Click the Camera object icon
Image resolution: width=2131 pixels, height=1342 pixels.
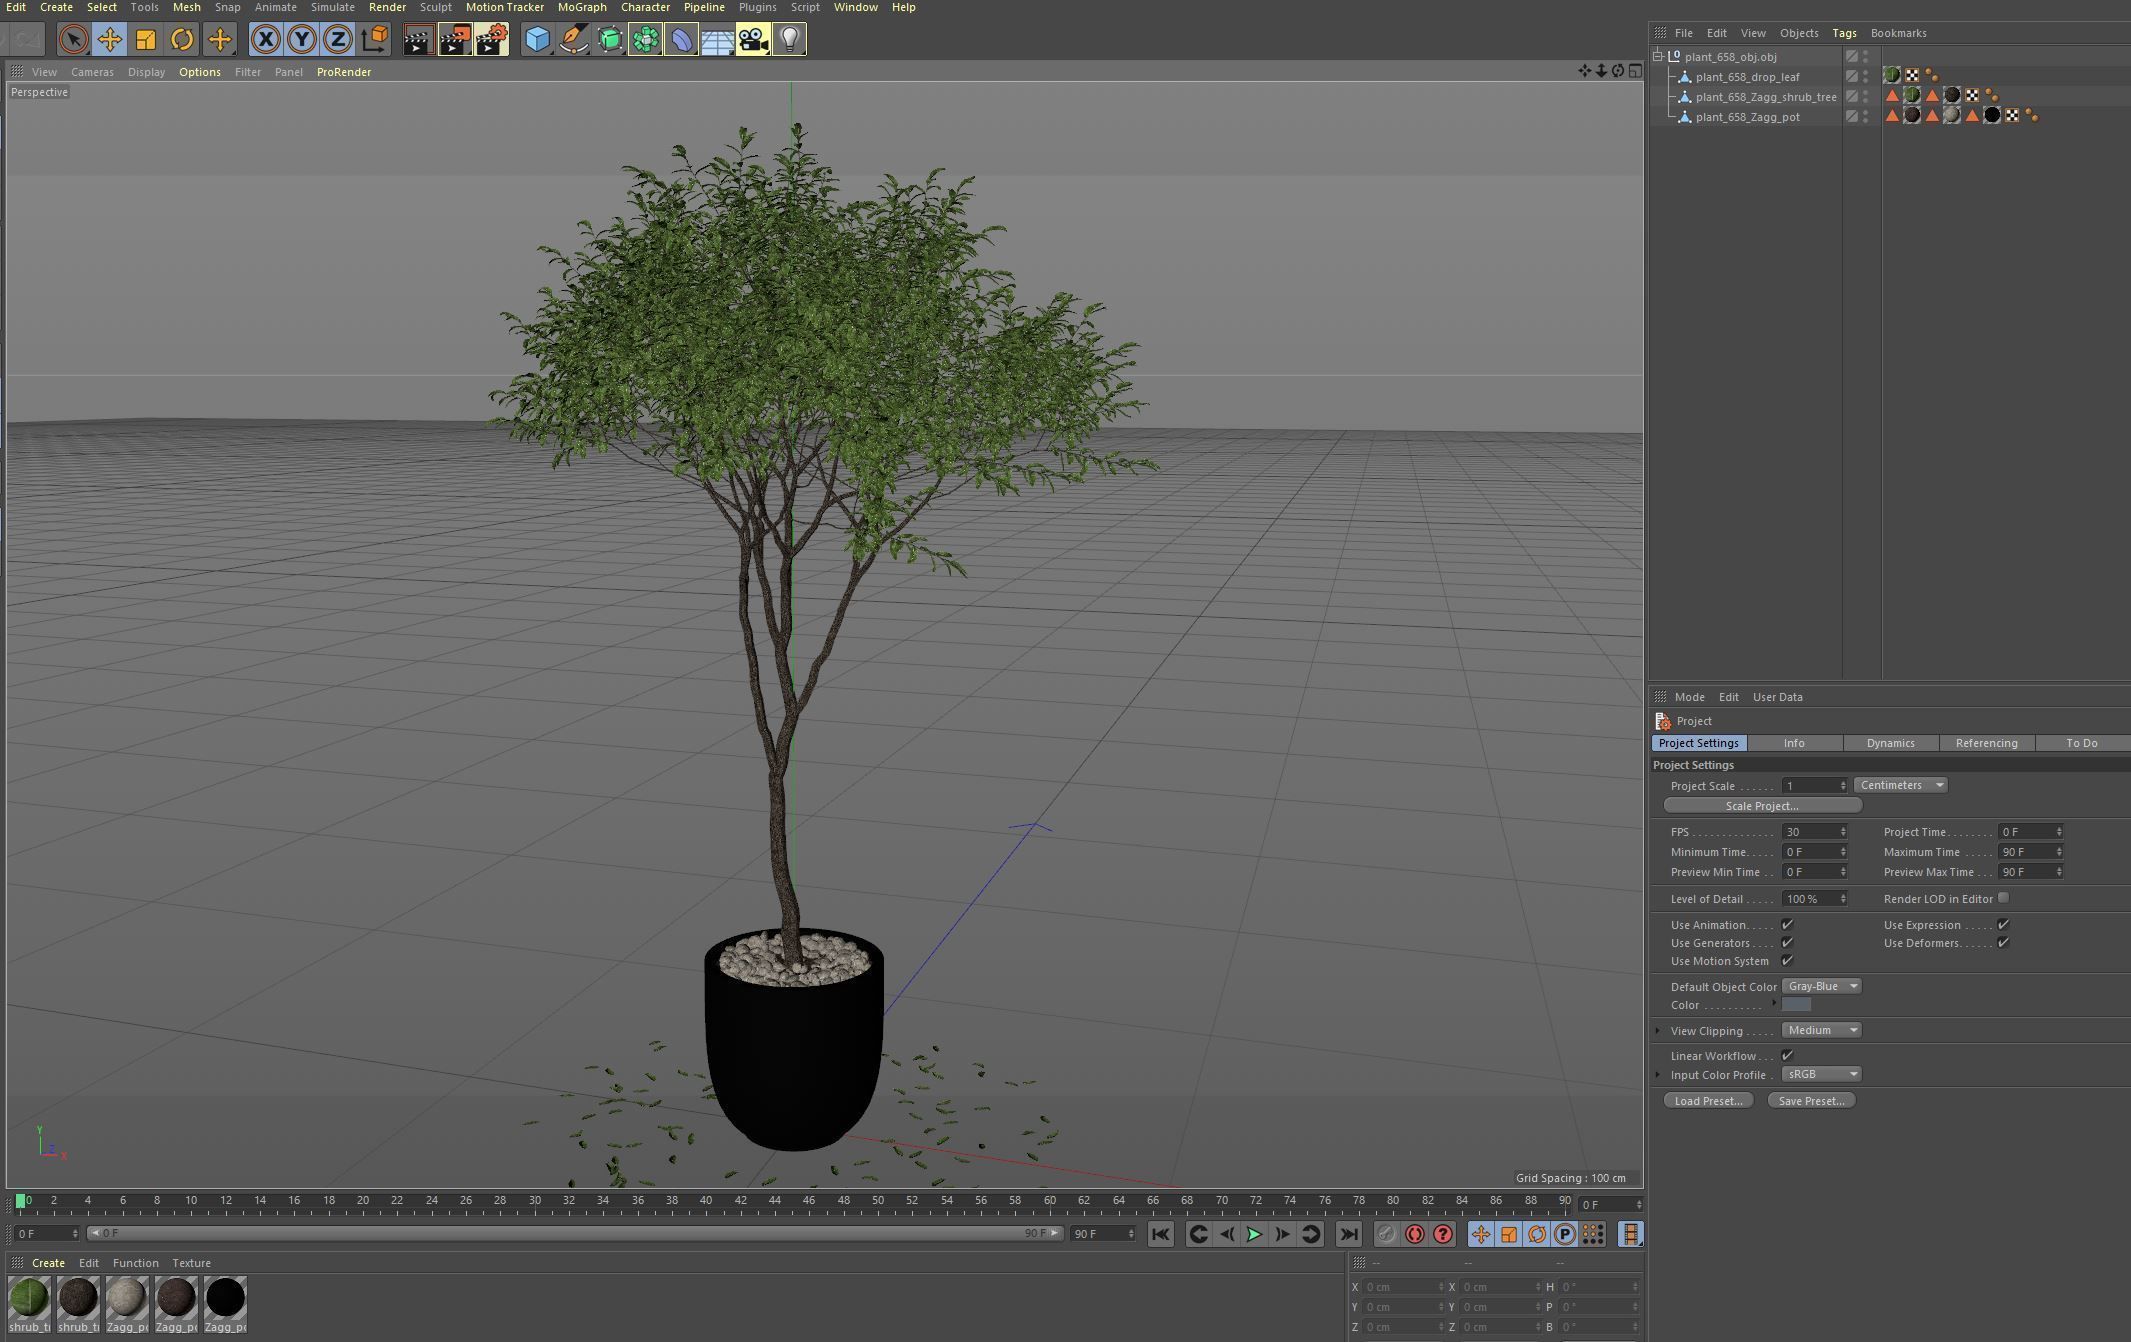click(752, 40)
